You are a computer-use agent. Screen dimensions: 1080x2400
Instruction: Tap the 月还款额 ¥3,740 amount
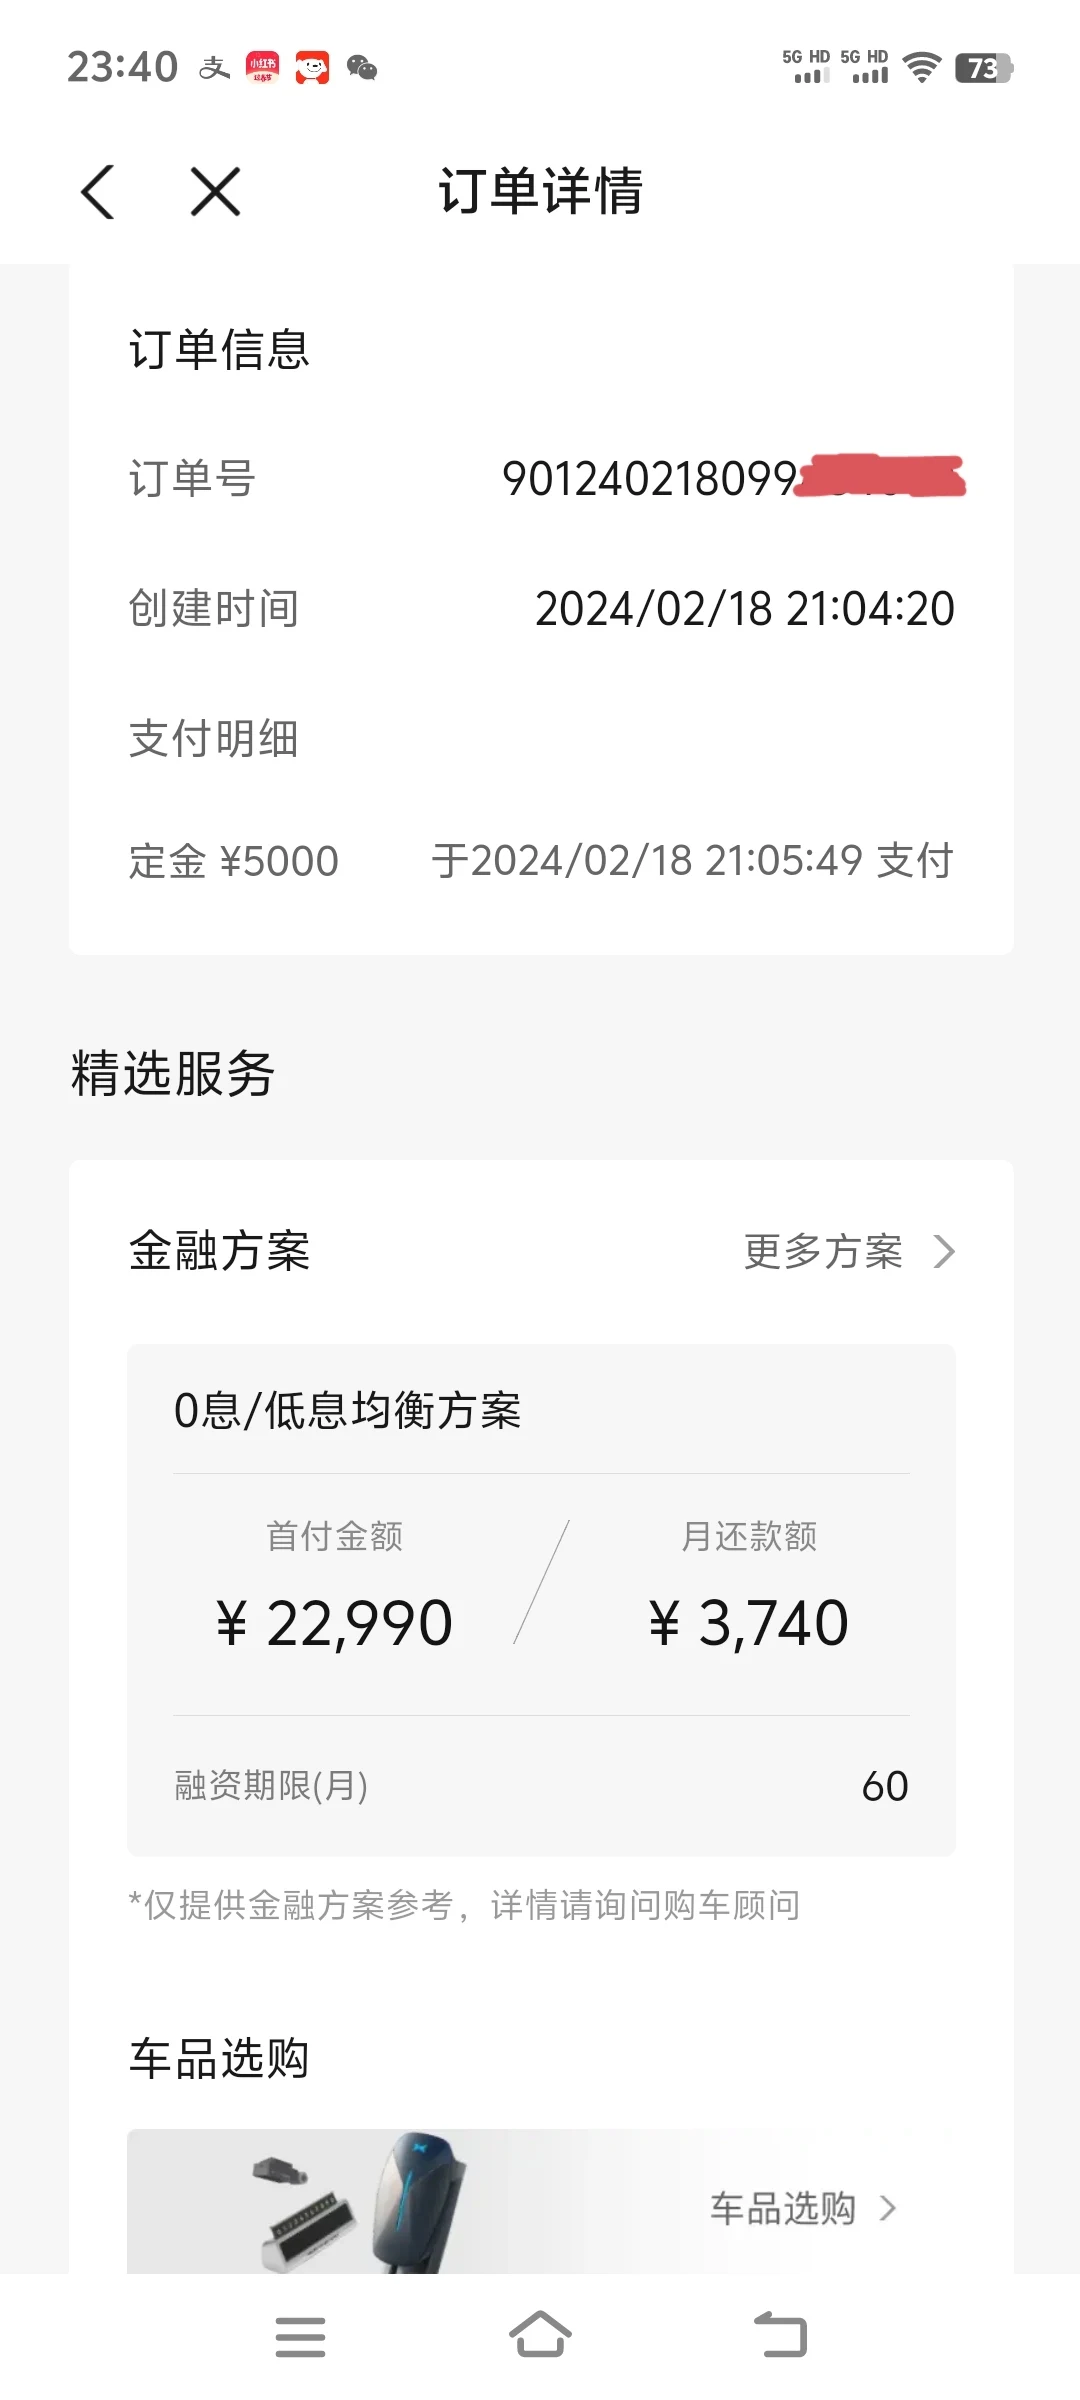[748, 1622]
